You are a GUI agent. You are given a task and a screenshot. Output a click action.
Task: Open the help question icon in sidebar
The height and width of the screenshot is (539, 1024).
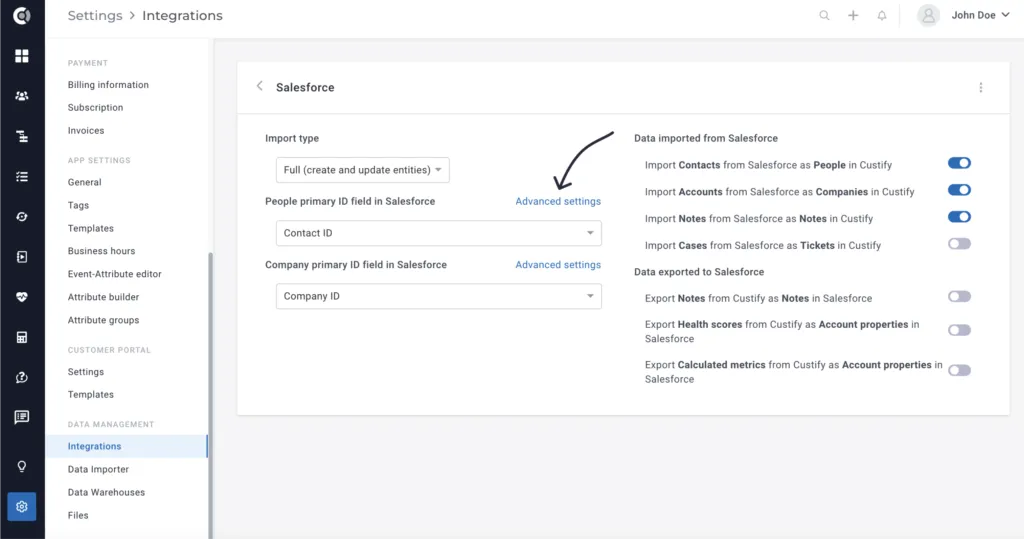pos(22,377)
